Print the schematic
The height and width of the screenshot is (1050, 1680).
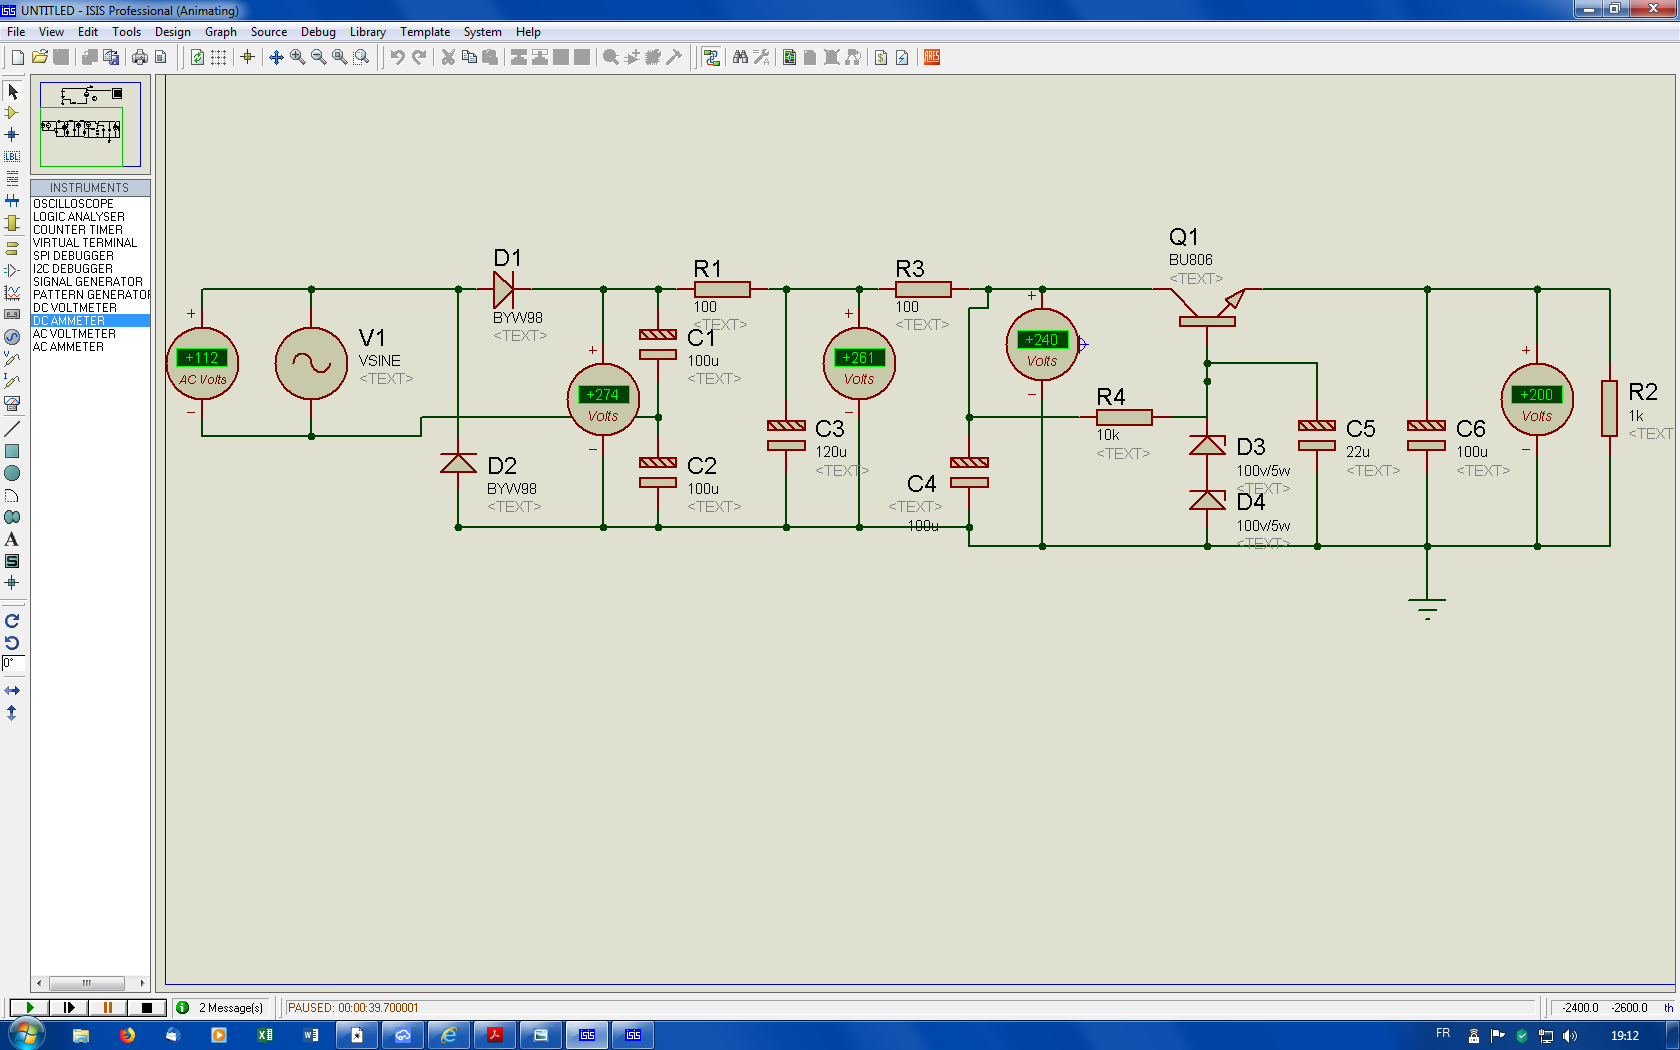point(139,57)
